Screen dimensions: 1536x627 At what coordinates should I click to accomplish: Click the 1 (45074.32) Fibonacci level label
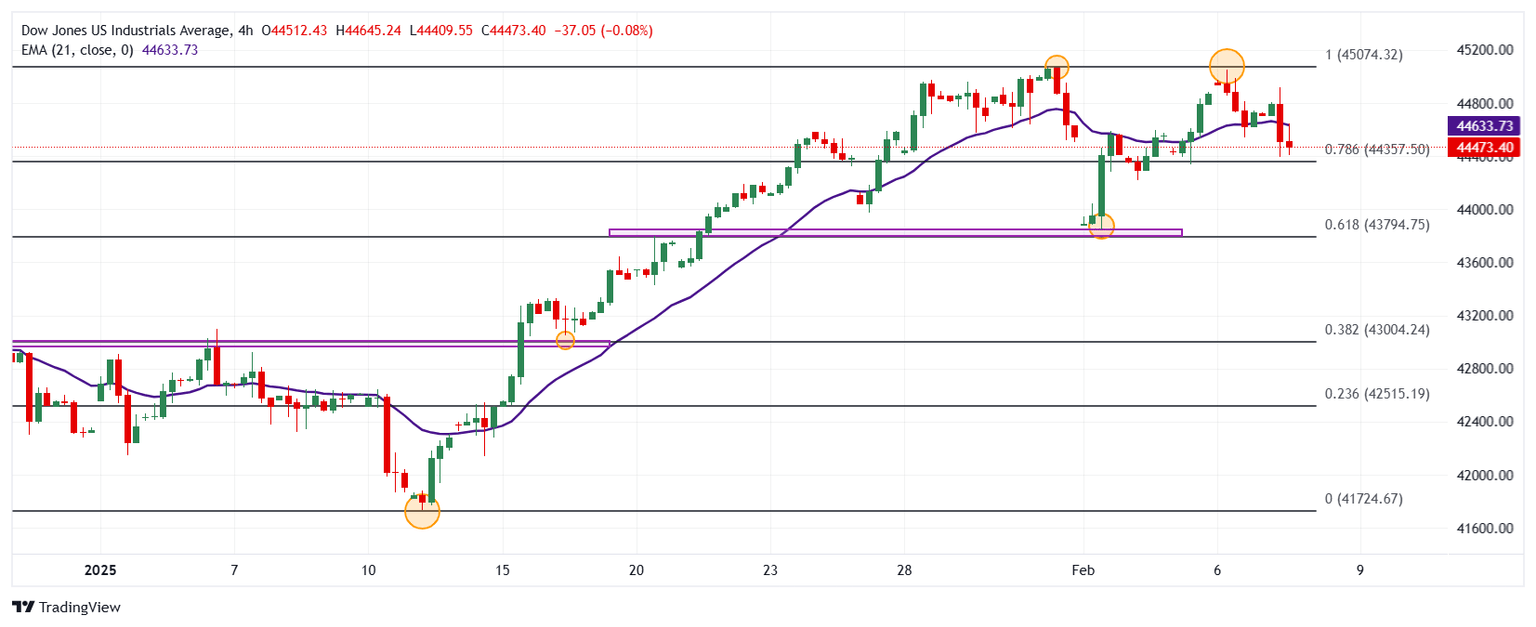click(1363, 55)
